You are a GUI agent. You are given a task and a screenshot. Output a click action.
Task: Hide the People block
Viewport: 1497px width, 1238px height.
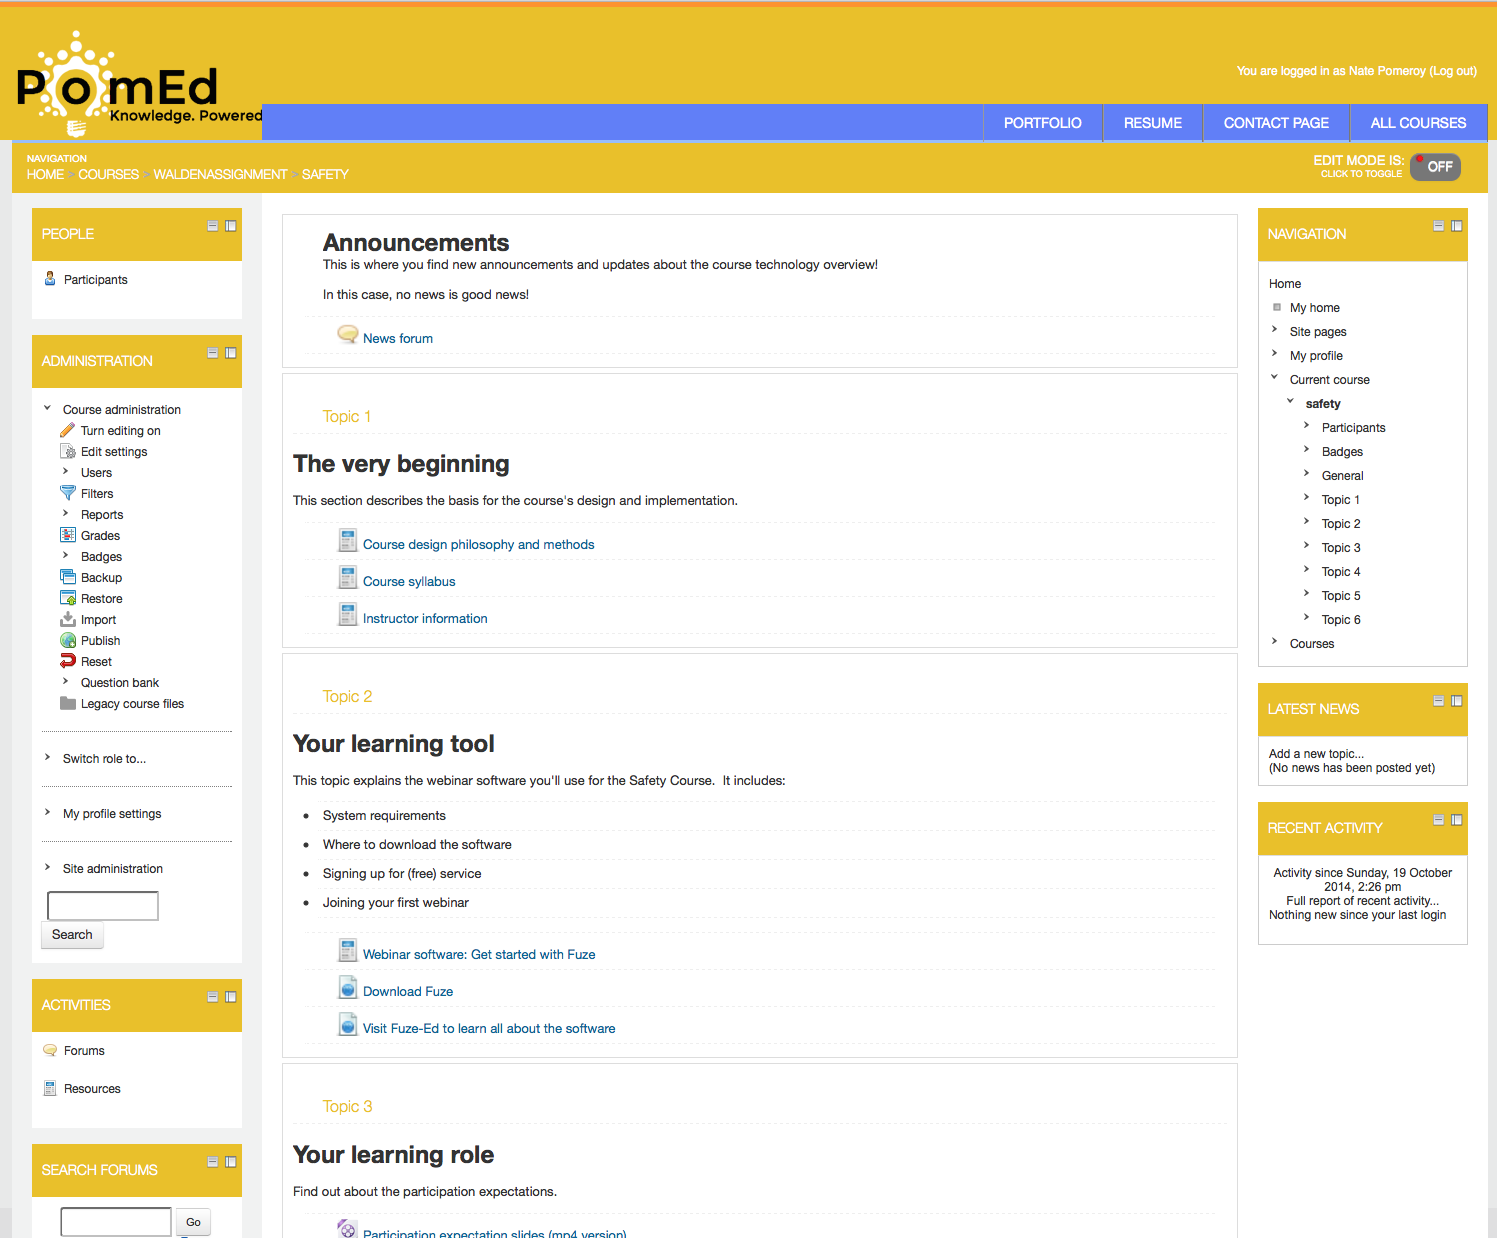[213, 226]
